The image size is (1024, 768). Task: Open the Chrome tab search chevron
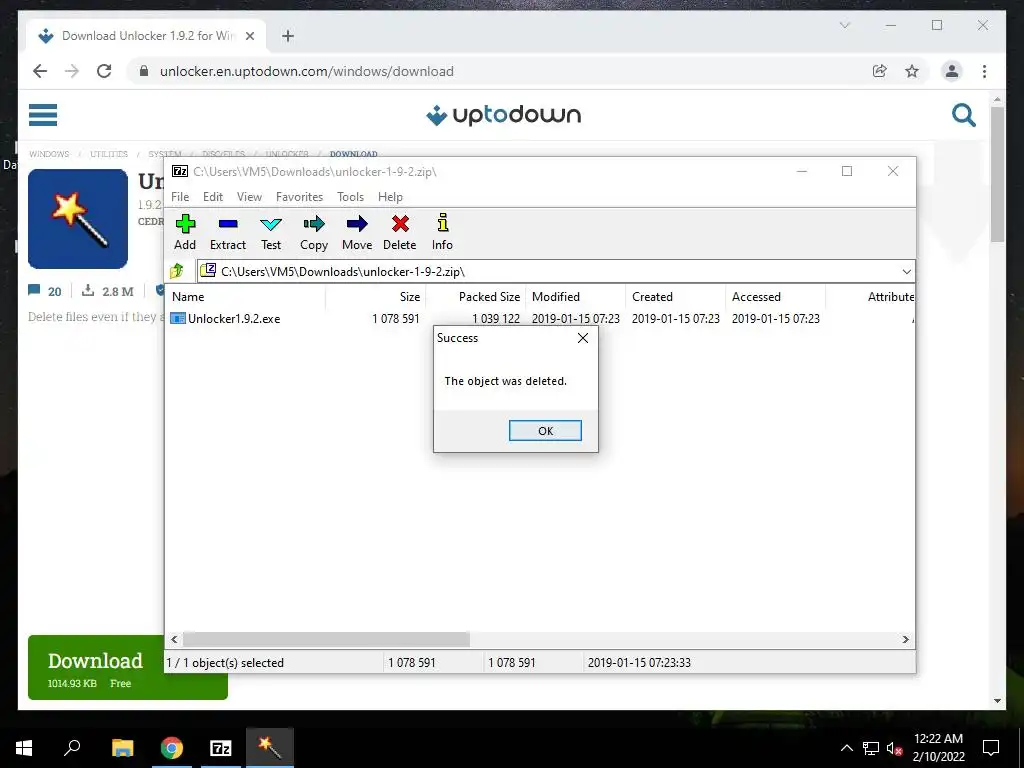coord(844,25)
